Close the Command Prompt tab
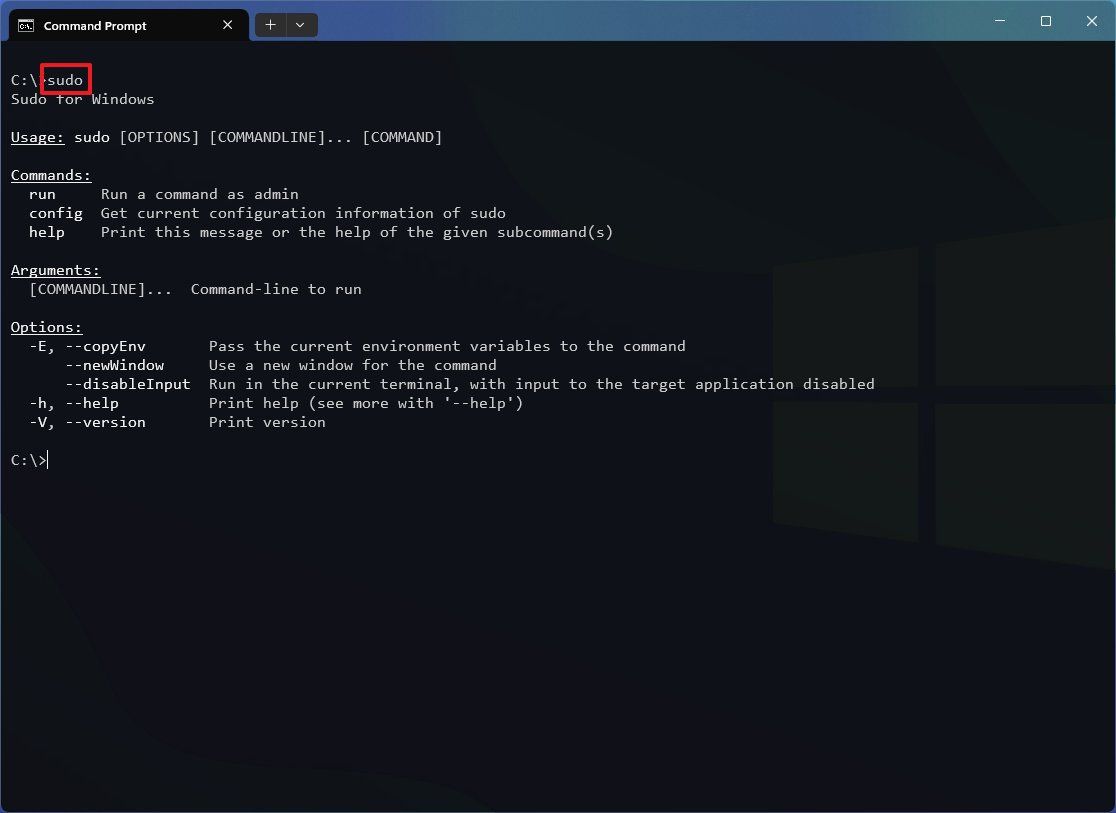Screen dimensions: 1116x813 tap(228, 25)
